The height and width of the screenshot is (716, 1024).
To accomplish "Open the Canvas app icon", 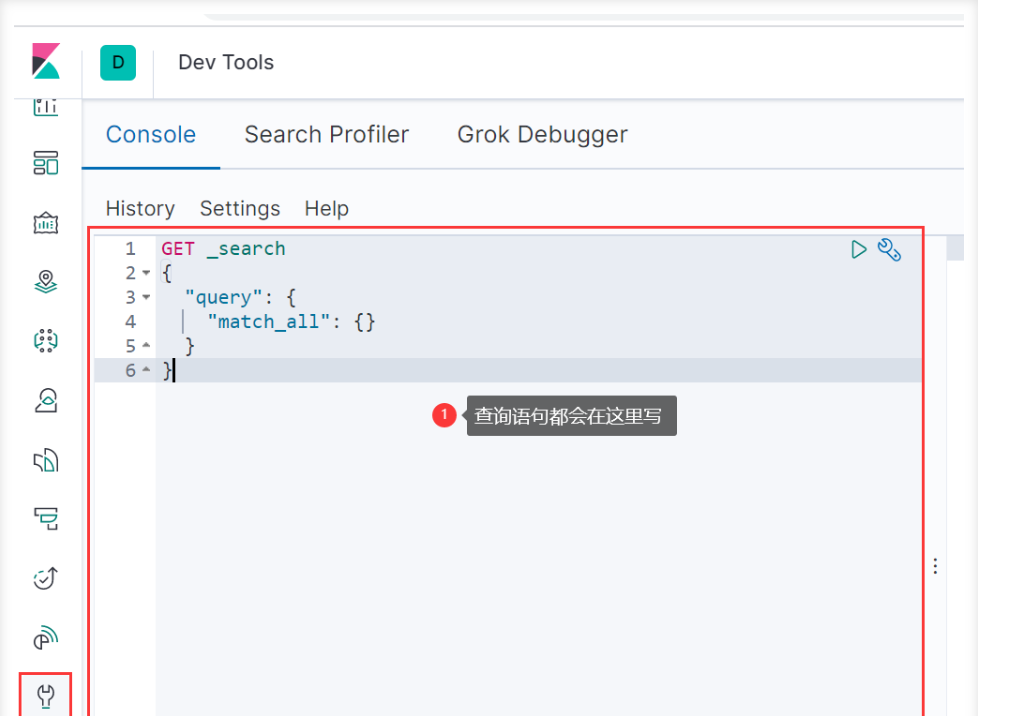I will point(46,223).
